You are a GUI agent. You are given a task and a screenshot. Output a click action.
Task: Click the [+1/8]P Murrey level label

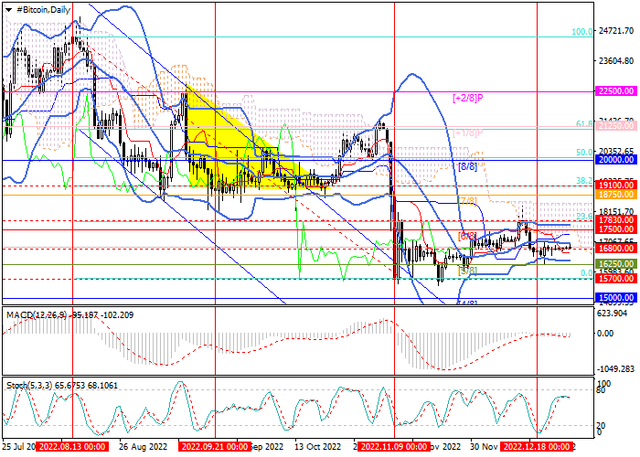pyautogui.click(x=468, y=133)
